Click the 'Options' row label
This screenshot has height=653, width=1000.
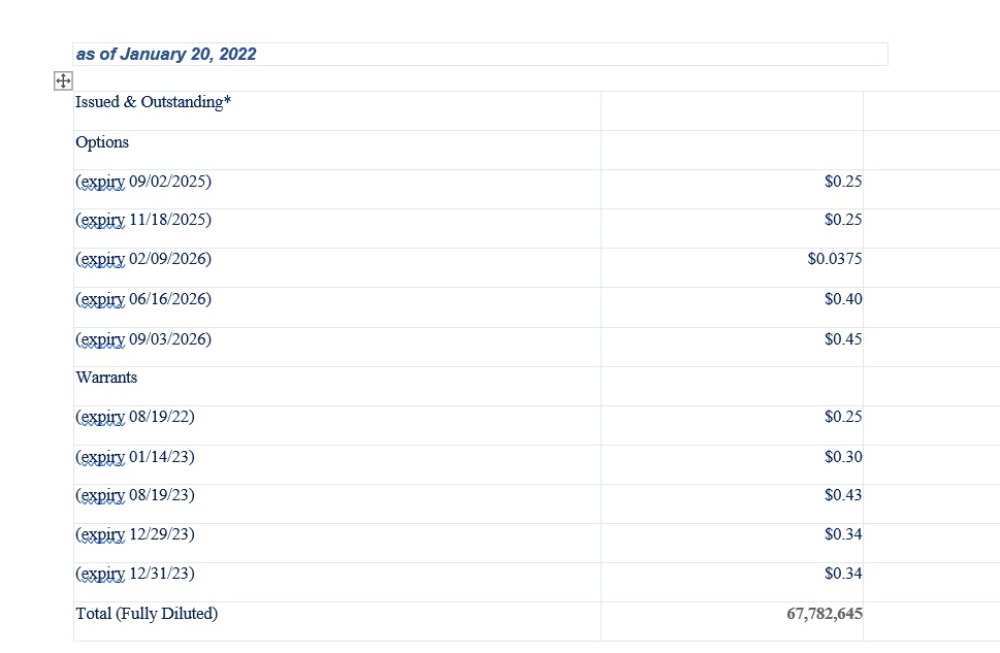click(x=102, y=142)
